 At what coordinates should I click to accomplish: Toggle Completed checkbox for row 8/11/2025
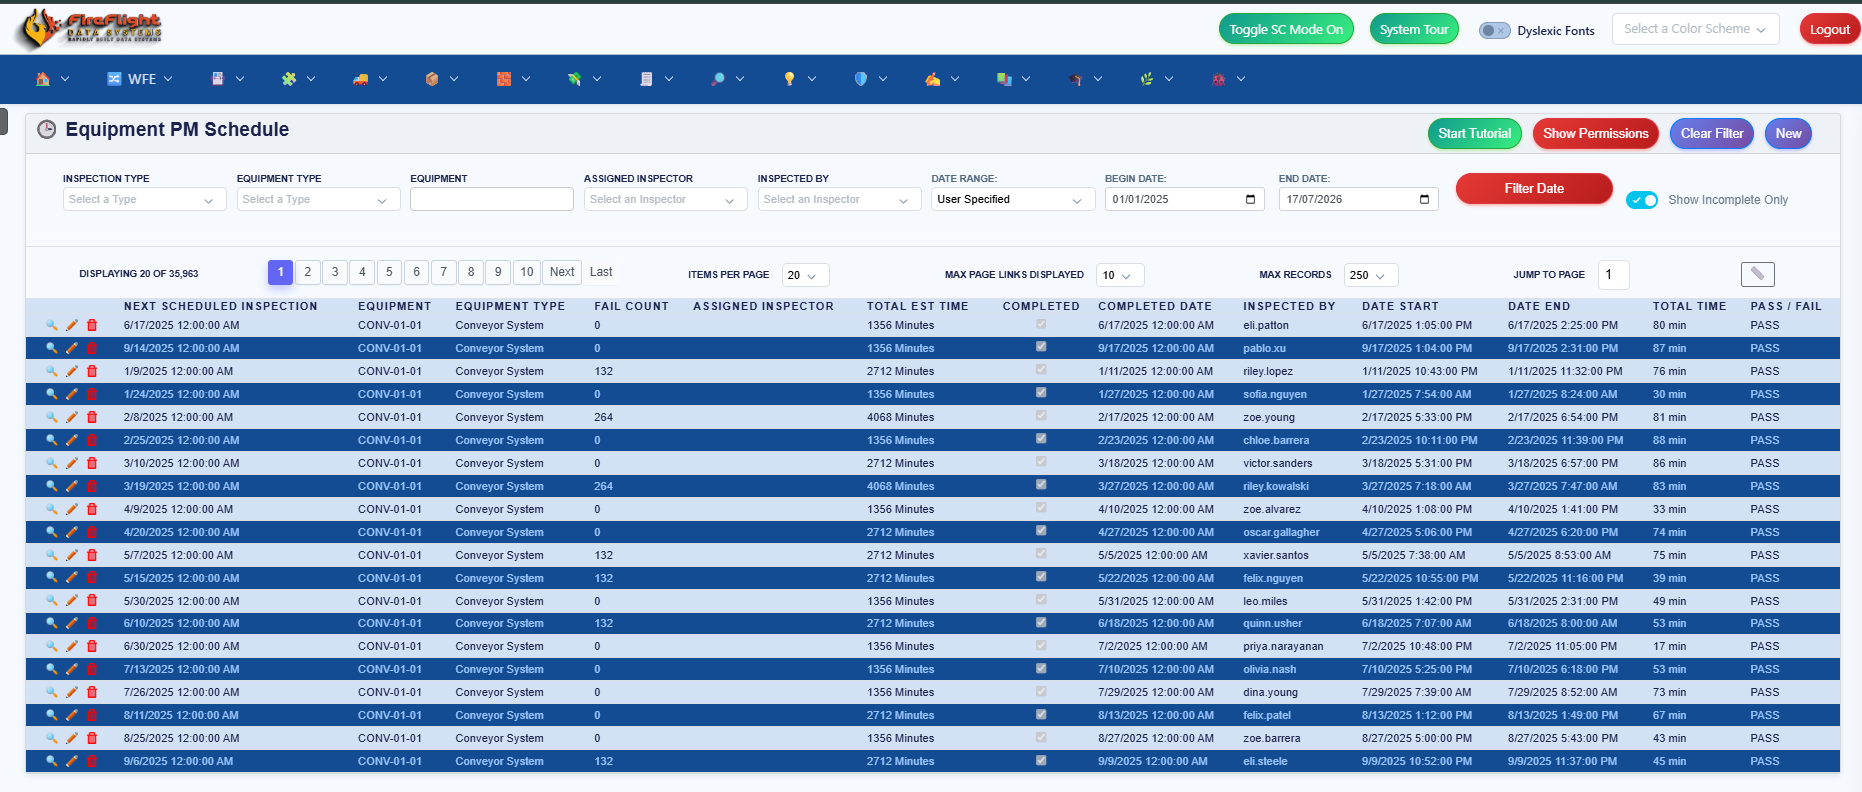tap(1041, 714)
